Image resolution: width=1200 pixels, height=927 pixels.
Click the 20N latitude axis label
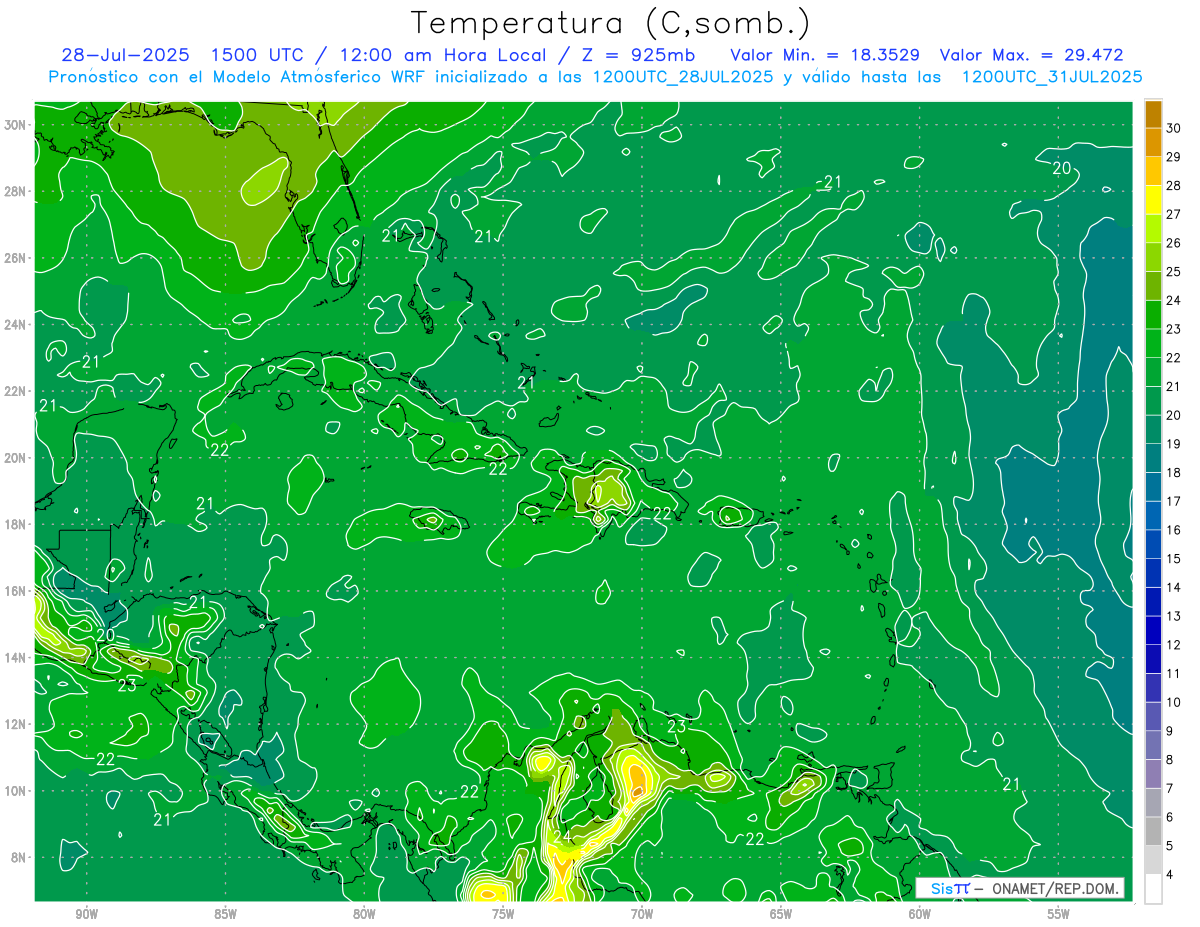tap(16, 458)
